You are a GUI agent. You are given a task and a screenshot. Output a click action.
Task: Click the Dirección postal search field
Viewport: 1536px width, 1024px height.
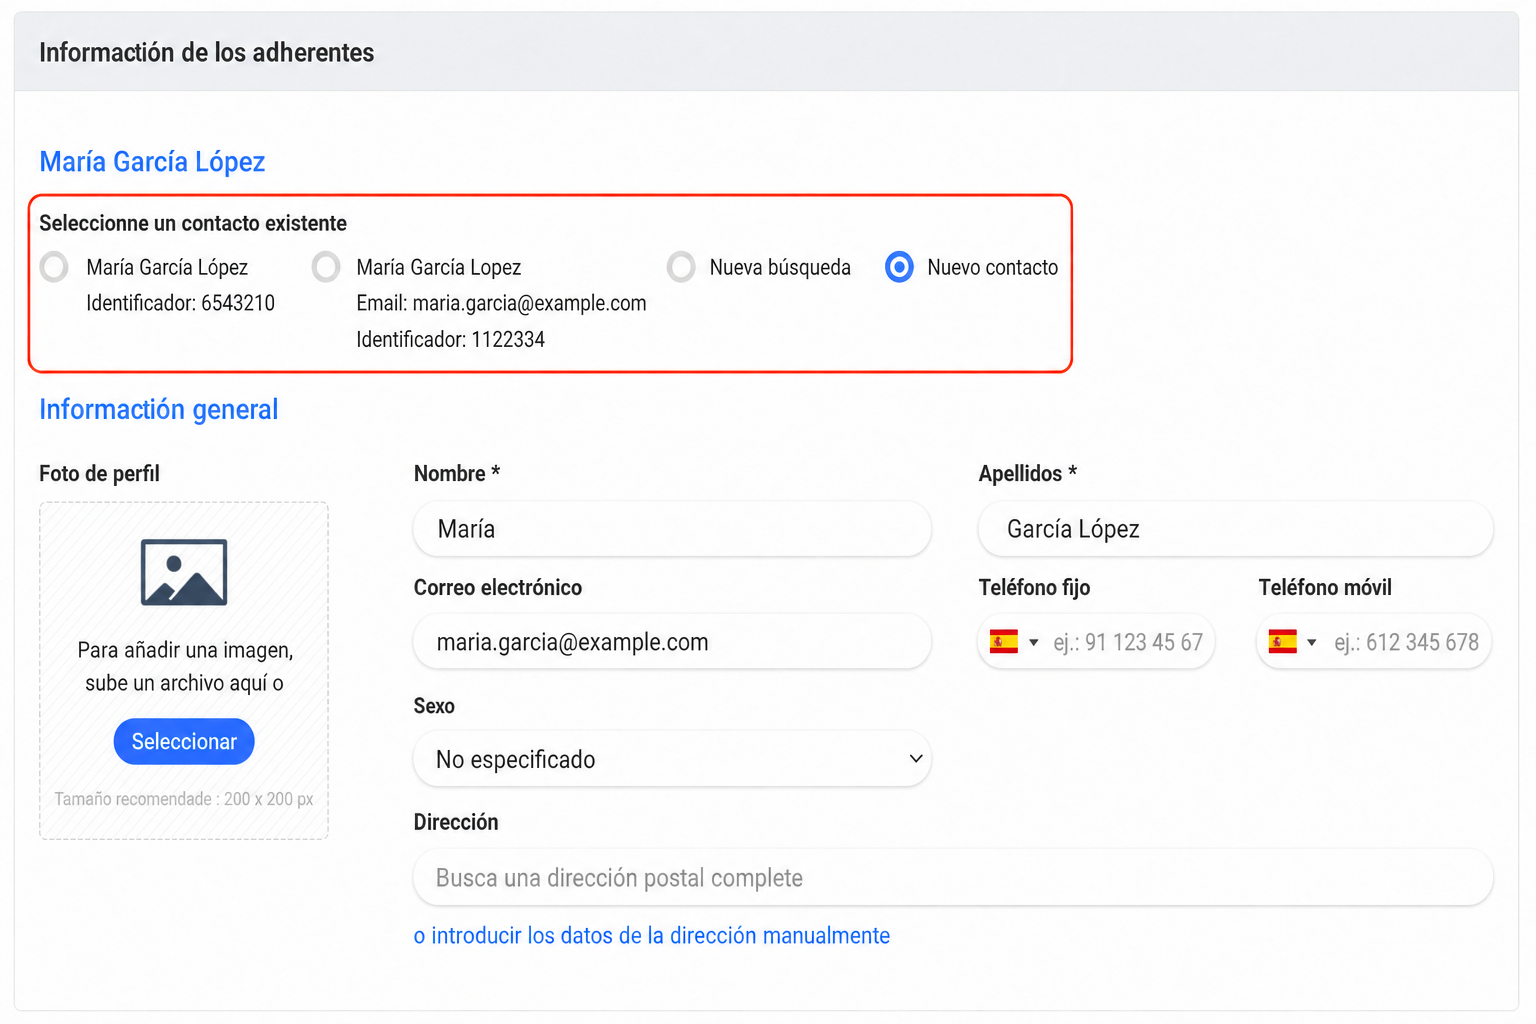click(953, 878)
